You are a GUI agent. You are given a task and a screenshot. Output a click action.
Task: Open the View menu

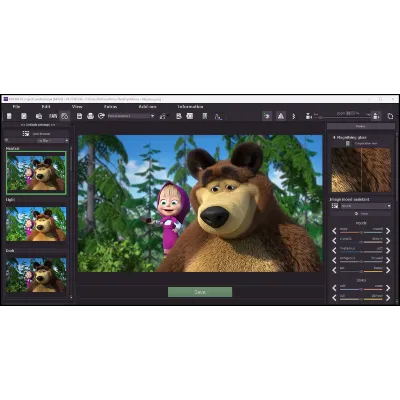[x=77, y=107]
